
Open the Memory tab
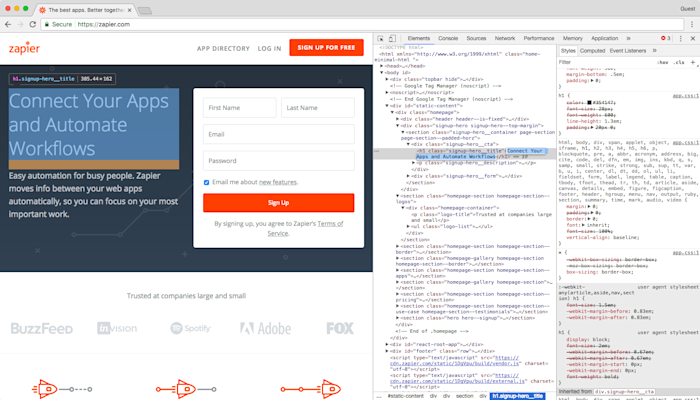[572, 38]
